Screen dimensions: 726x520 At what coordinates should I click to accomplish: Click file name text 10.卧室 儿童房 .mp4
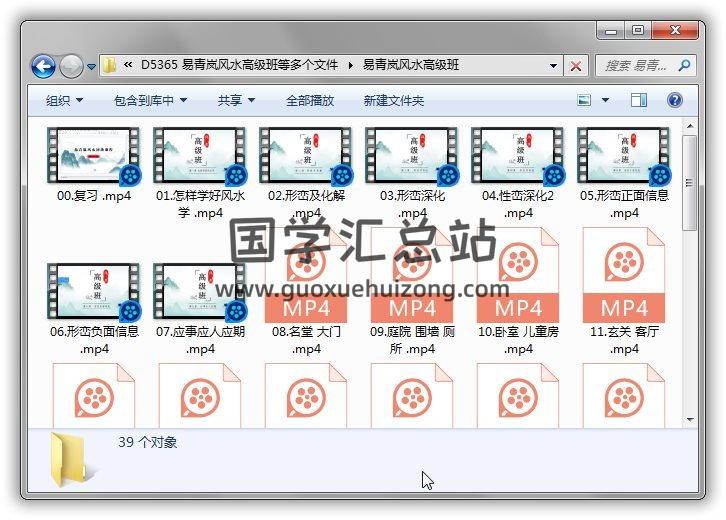[x=518, y=340]
